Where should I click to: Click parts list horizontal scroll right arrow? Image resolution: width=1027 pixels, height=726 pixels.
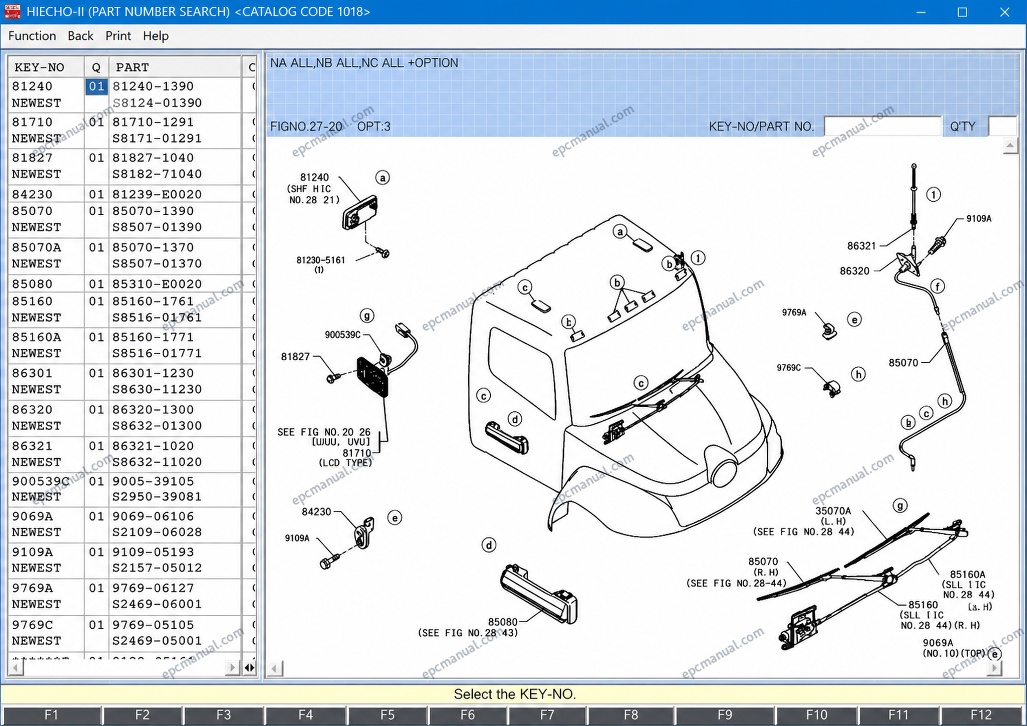pos(232,668)
